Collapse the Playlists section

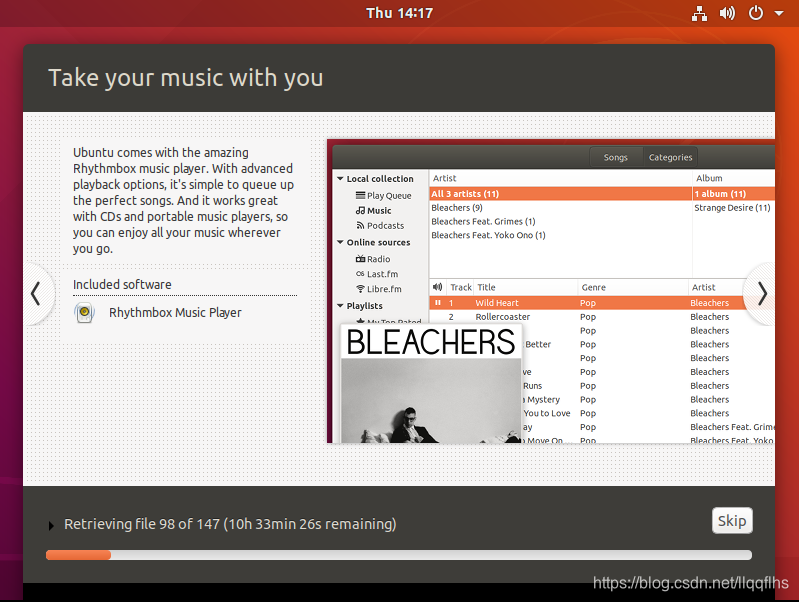340,306
